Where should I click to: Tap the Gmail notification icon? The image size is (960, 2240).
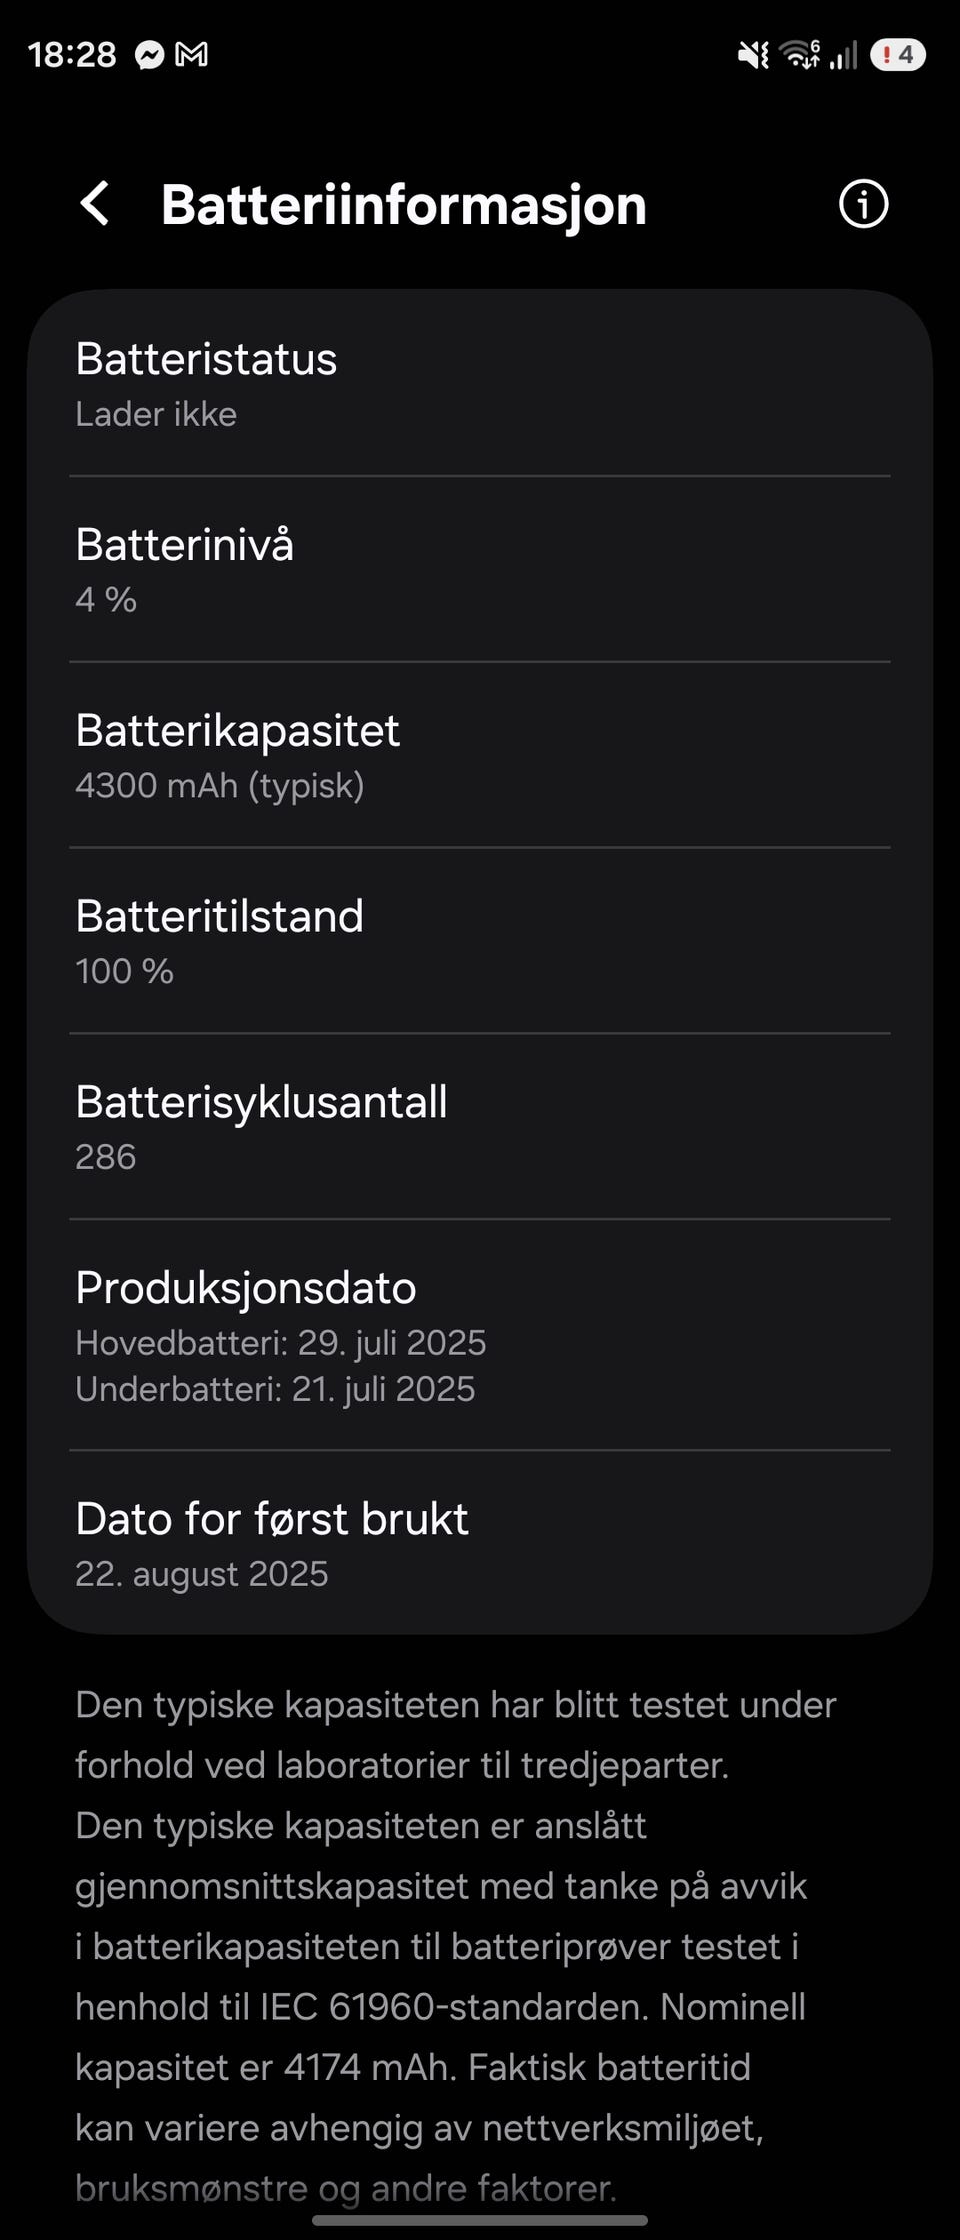click(192, 54)
